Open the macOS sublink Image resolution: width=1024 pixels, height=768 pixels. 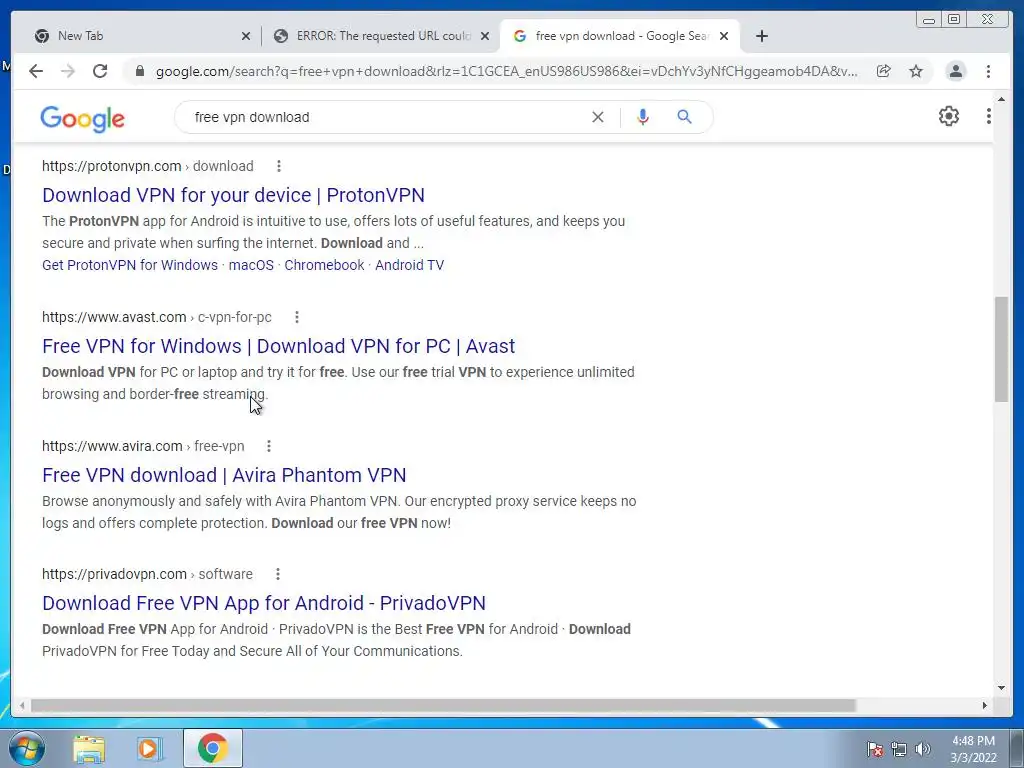pyautogui.click(x=251, y=265)
